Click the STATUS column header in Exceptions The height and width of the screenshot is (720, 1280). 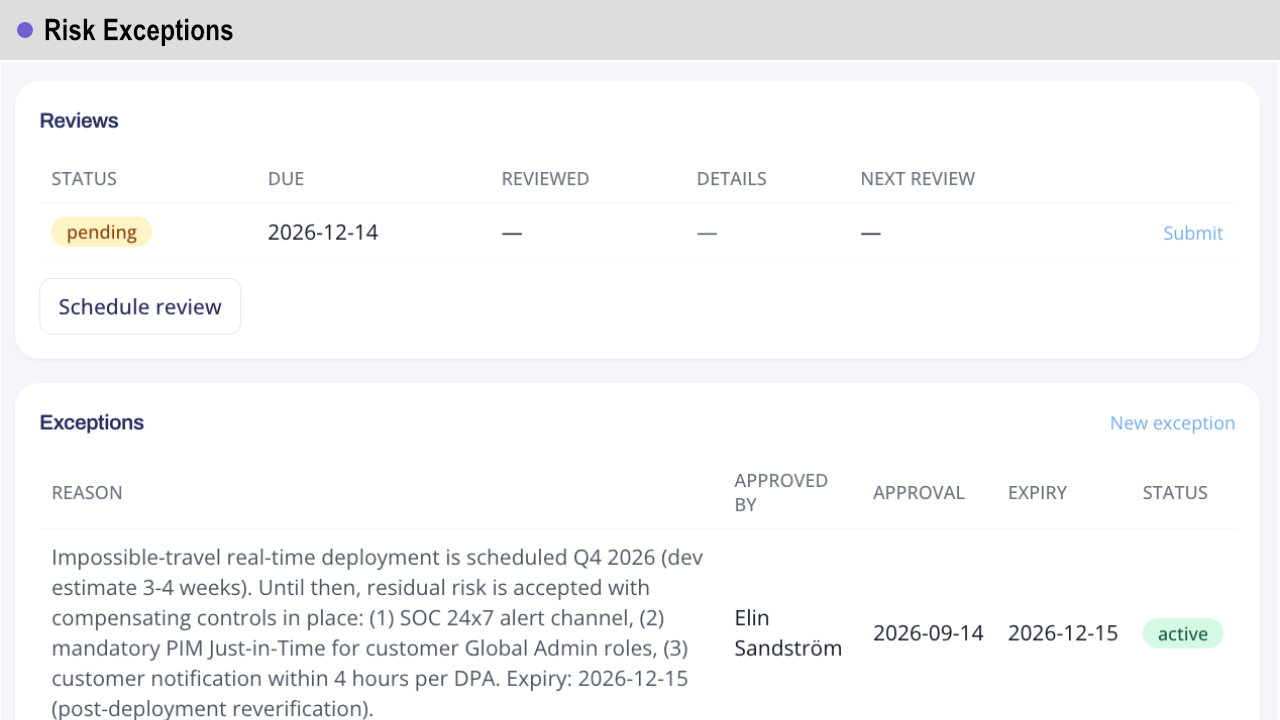1175,493
